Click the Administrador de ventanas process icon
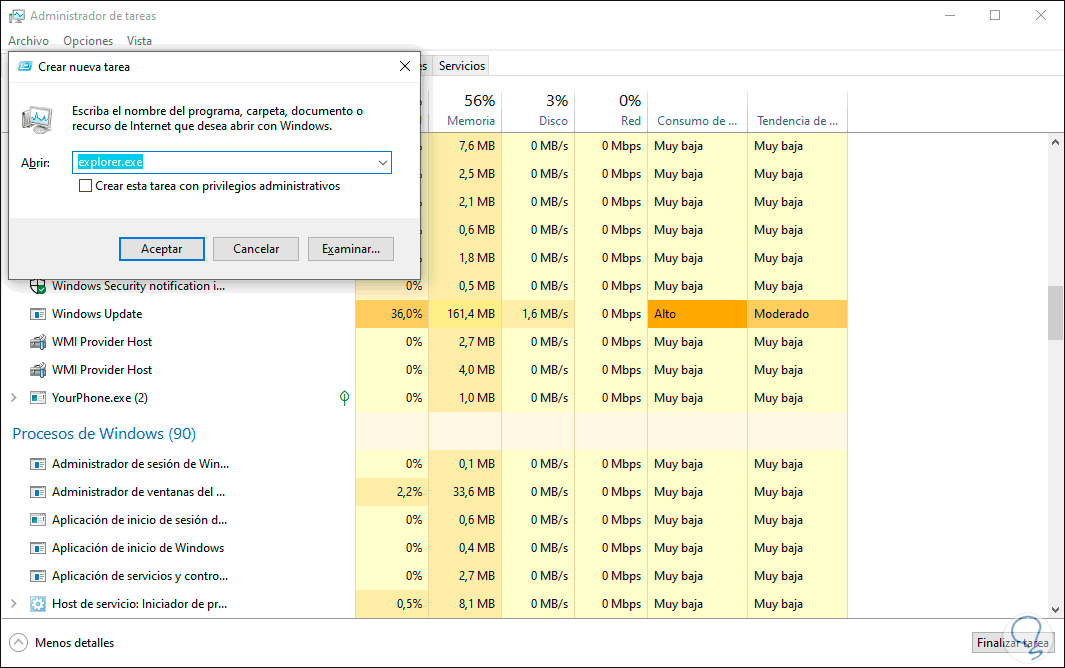Viewport: 1065px width, 668px height. click(x=38, y=492)
